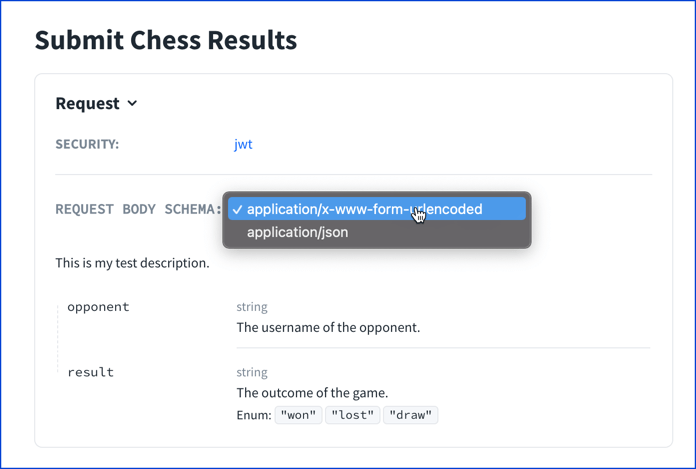Click "The outcome of the game" description
The image size is (696, 469).
point(312,393)
